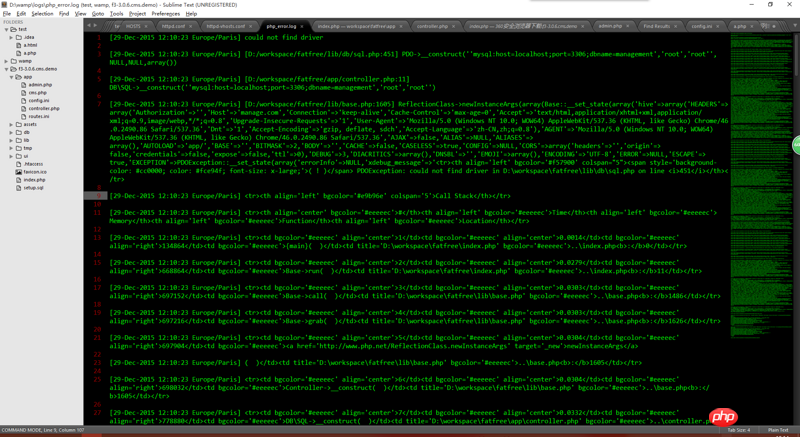
Task: Expand the assets folder
Action: (x=11, y=124)
